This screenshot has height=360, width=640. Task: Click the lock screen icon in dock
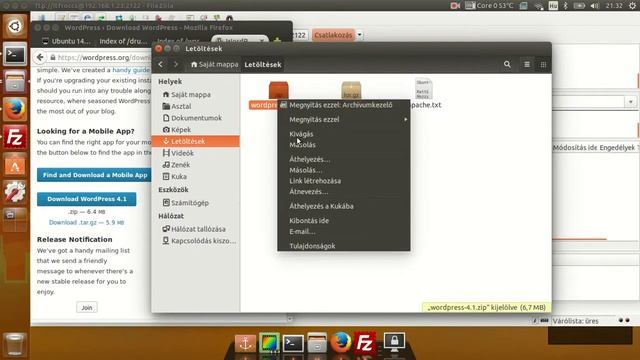point(394,342)
